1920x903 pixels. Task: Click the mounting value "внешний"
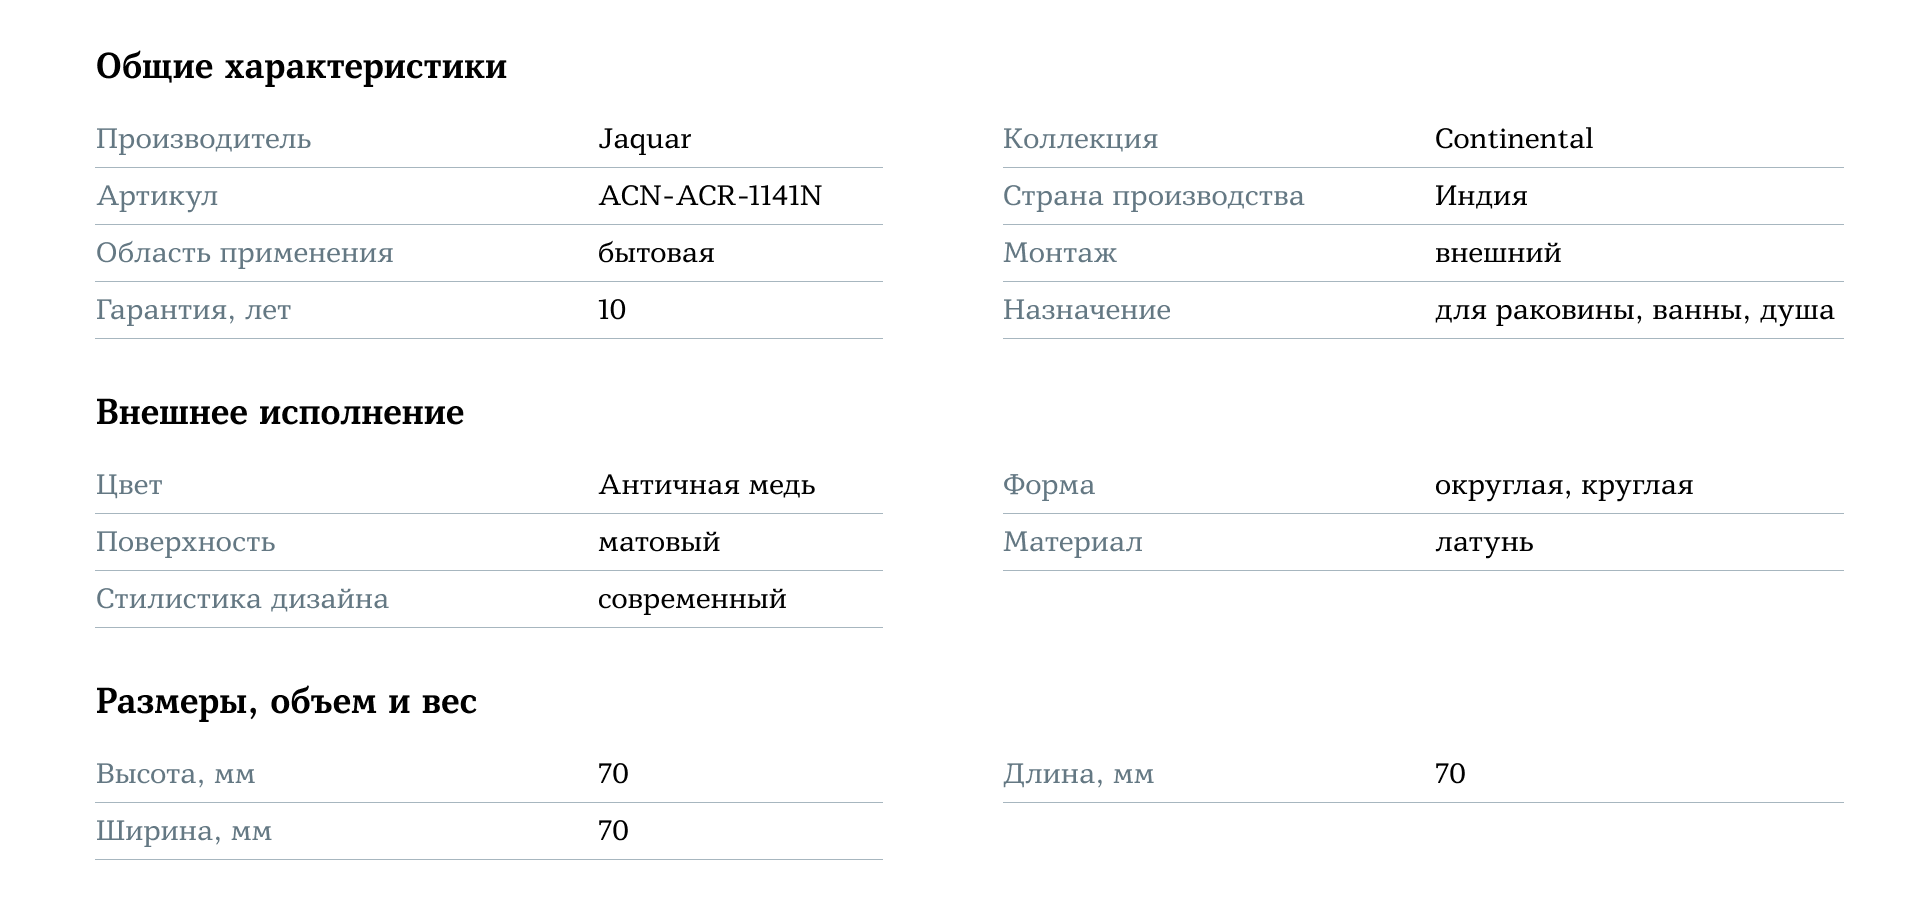[1497, 253]
